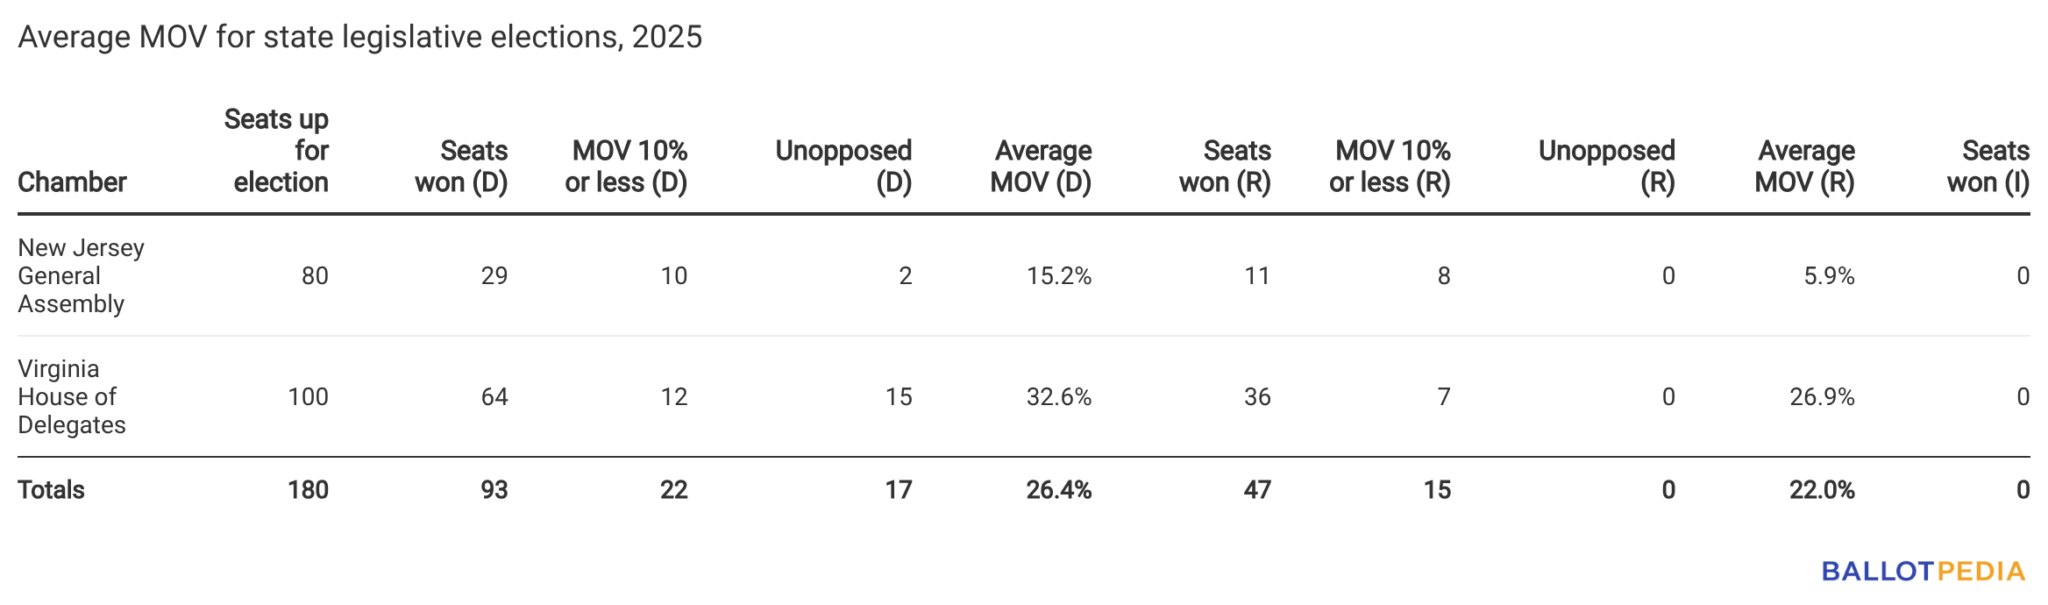
Task: Select the Totals row label
Action: coord(51,490)
